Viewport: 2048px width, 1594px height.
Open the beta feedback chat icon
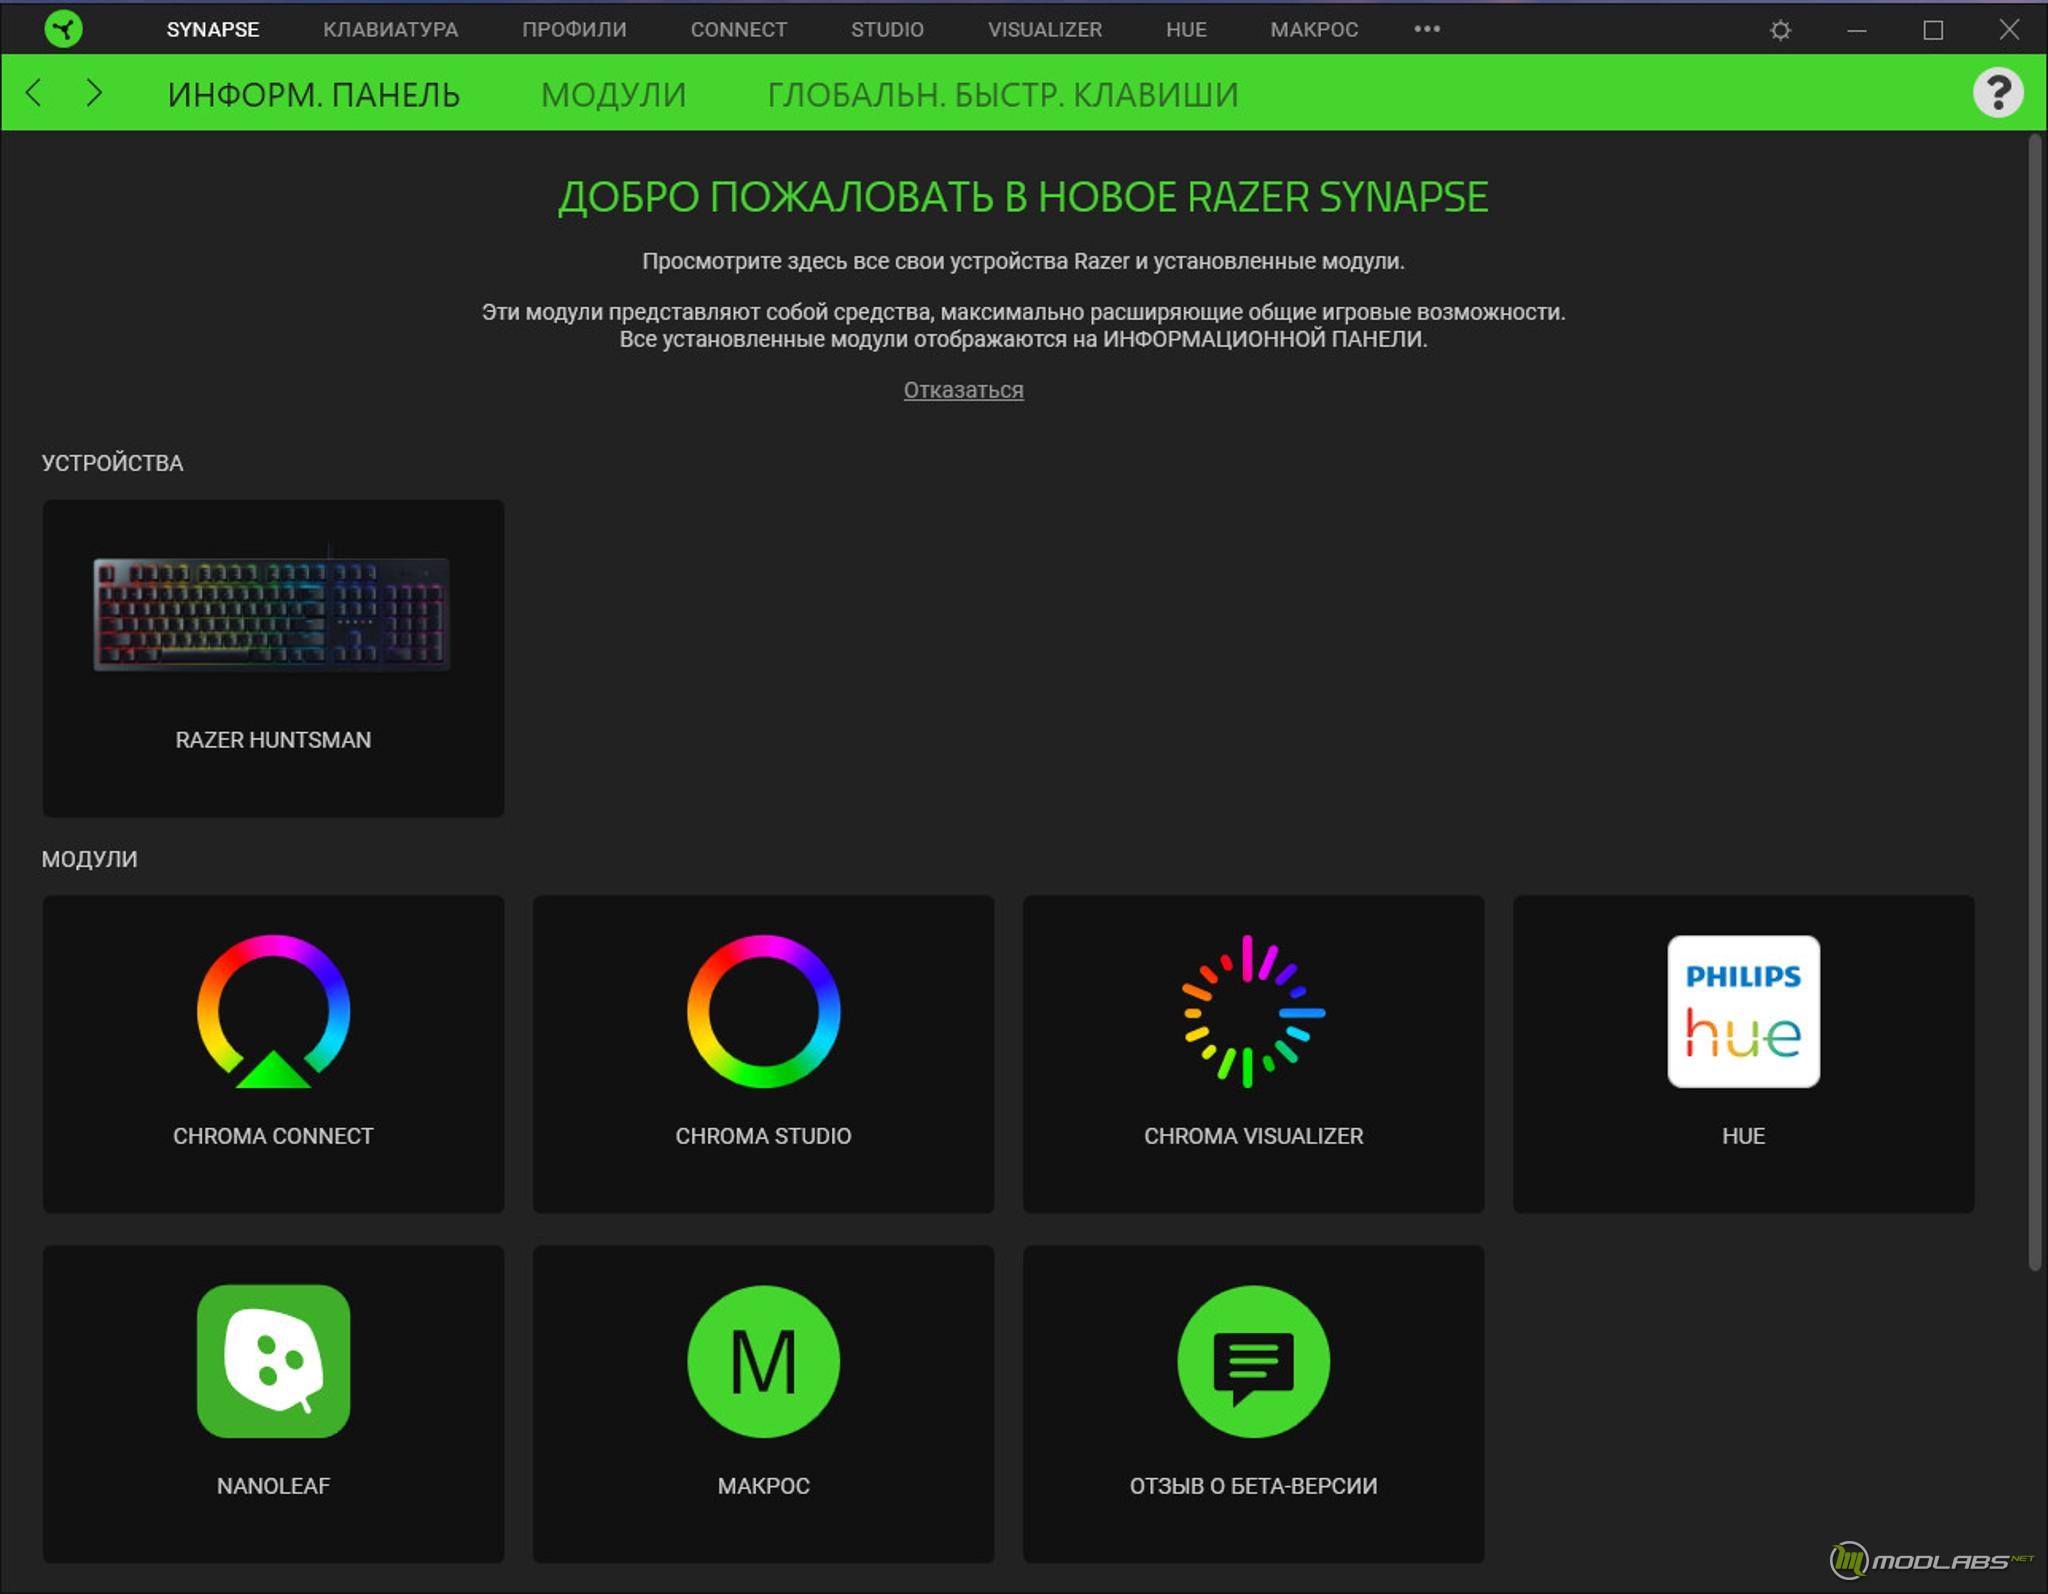click(1253, 1361)
